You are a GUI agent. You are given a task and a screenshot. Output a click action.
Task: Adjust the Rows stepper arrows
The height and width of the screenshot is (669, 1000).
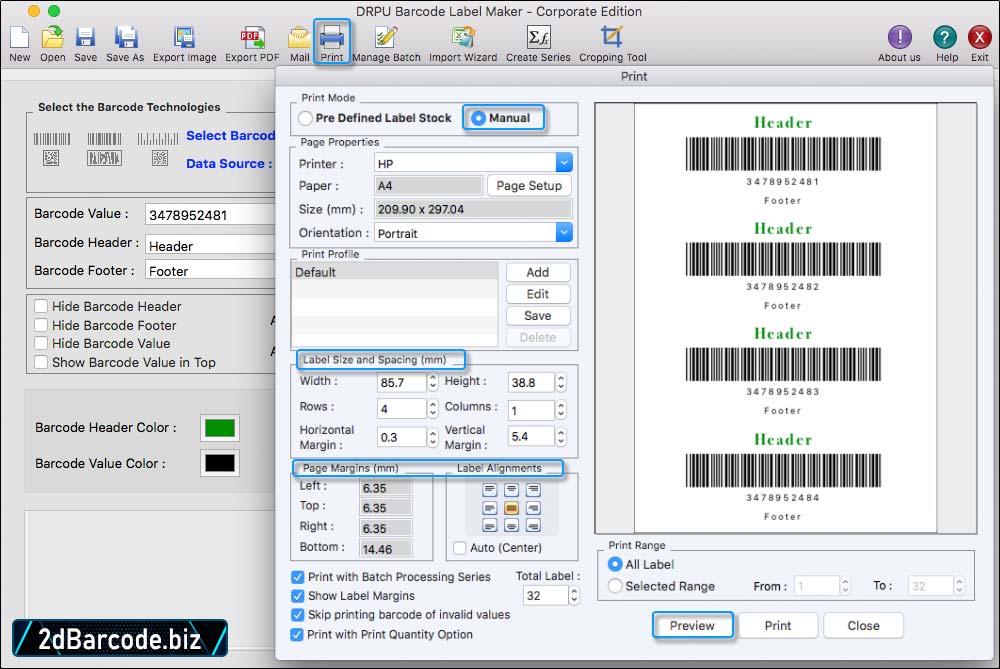point(433,409)
